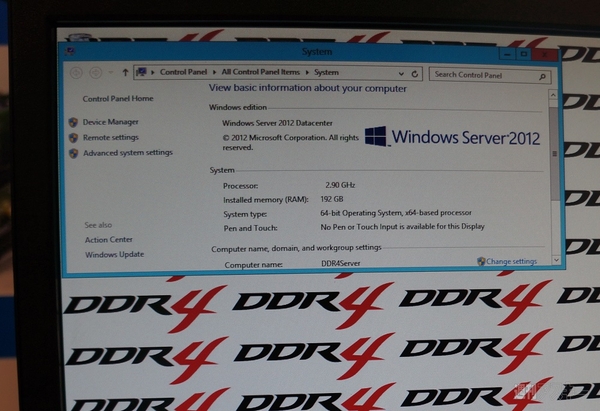Focus the Search Control Panel field

click(x=490, y=75)
